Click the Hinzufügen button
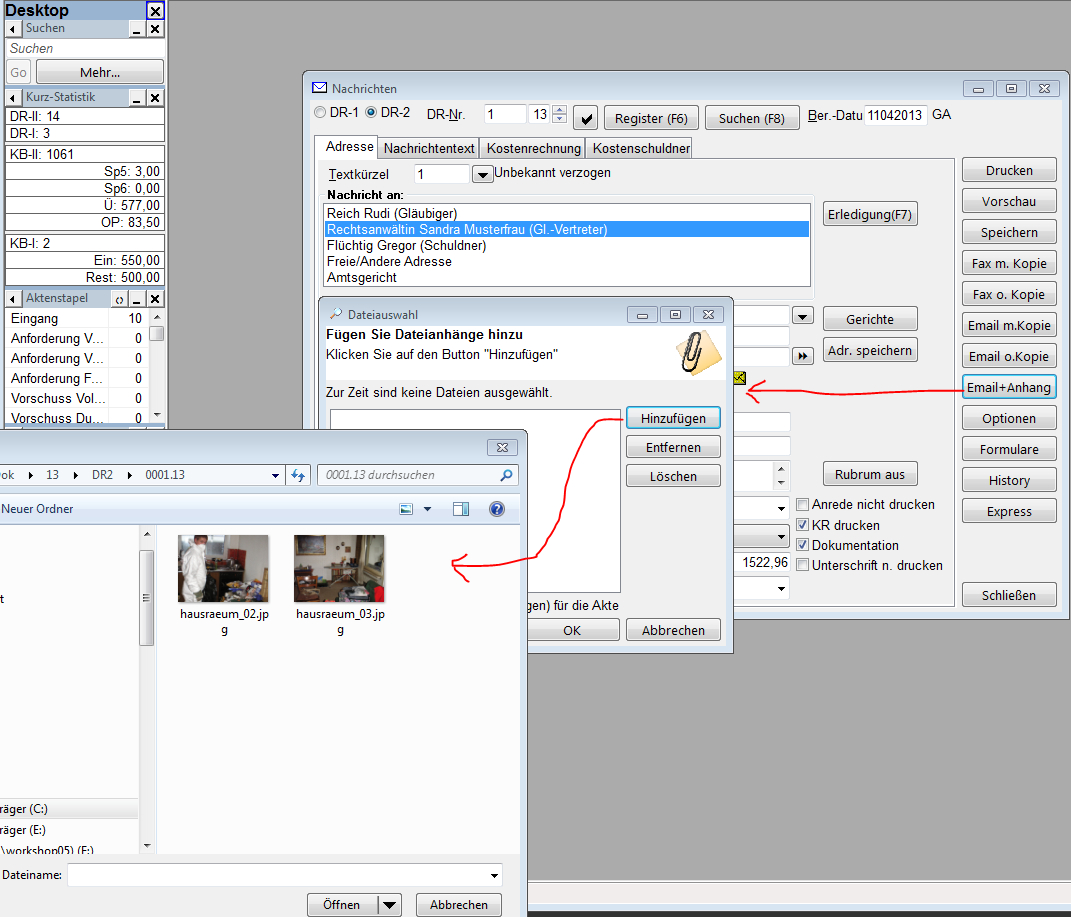 pyautogui.click(x=673, y=418)
